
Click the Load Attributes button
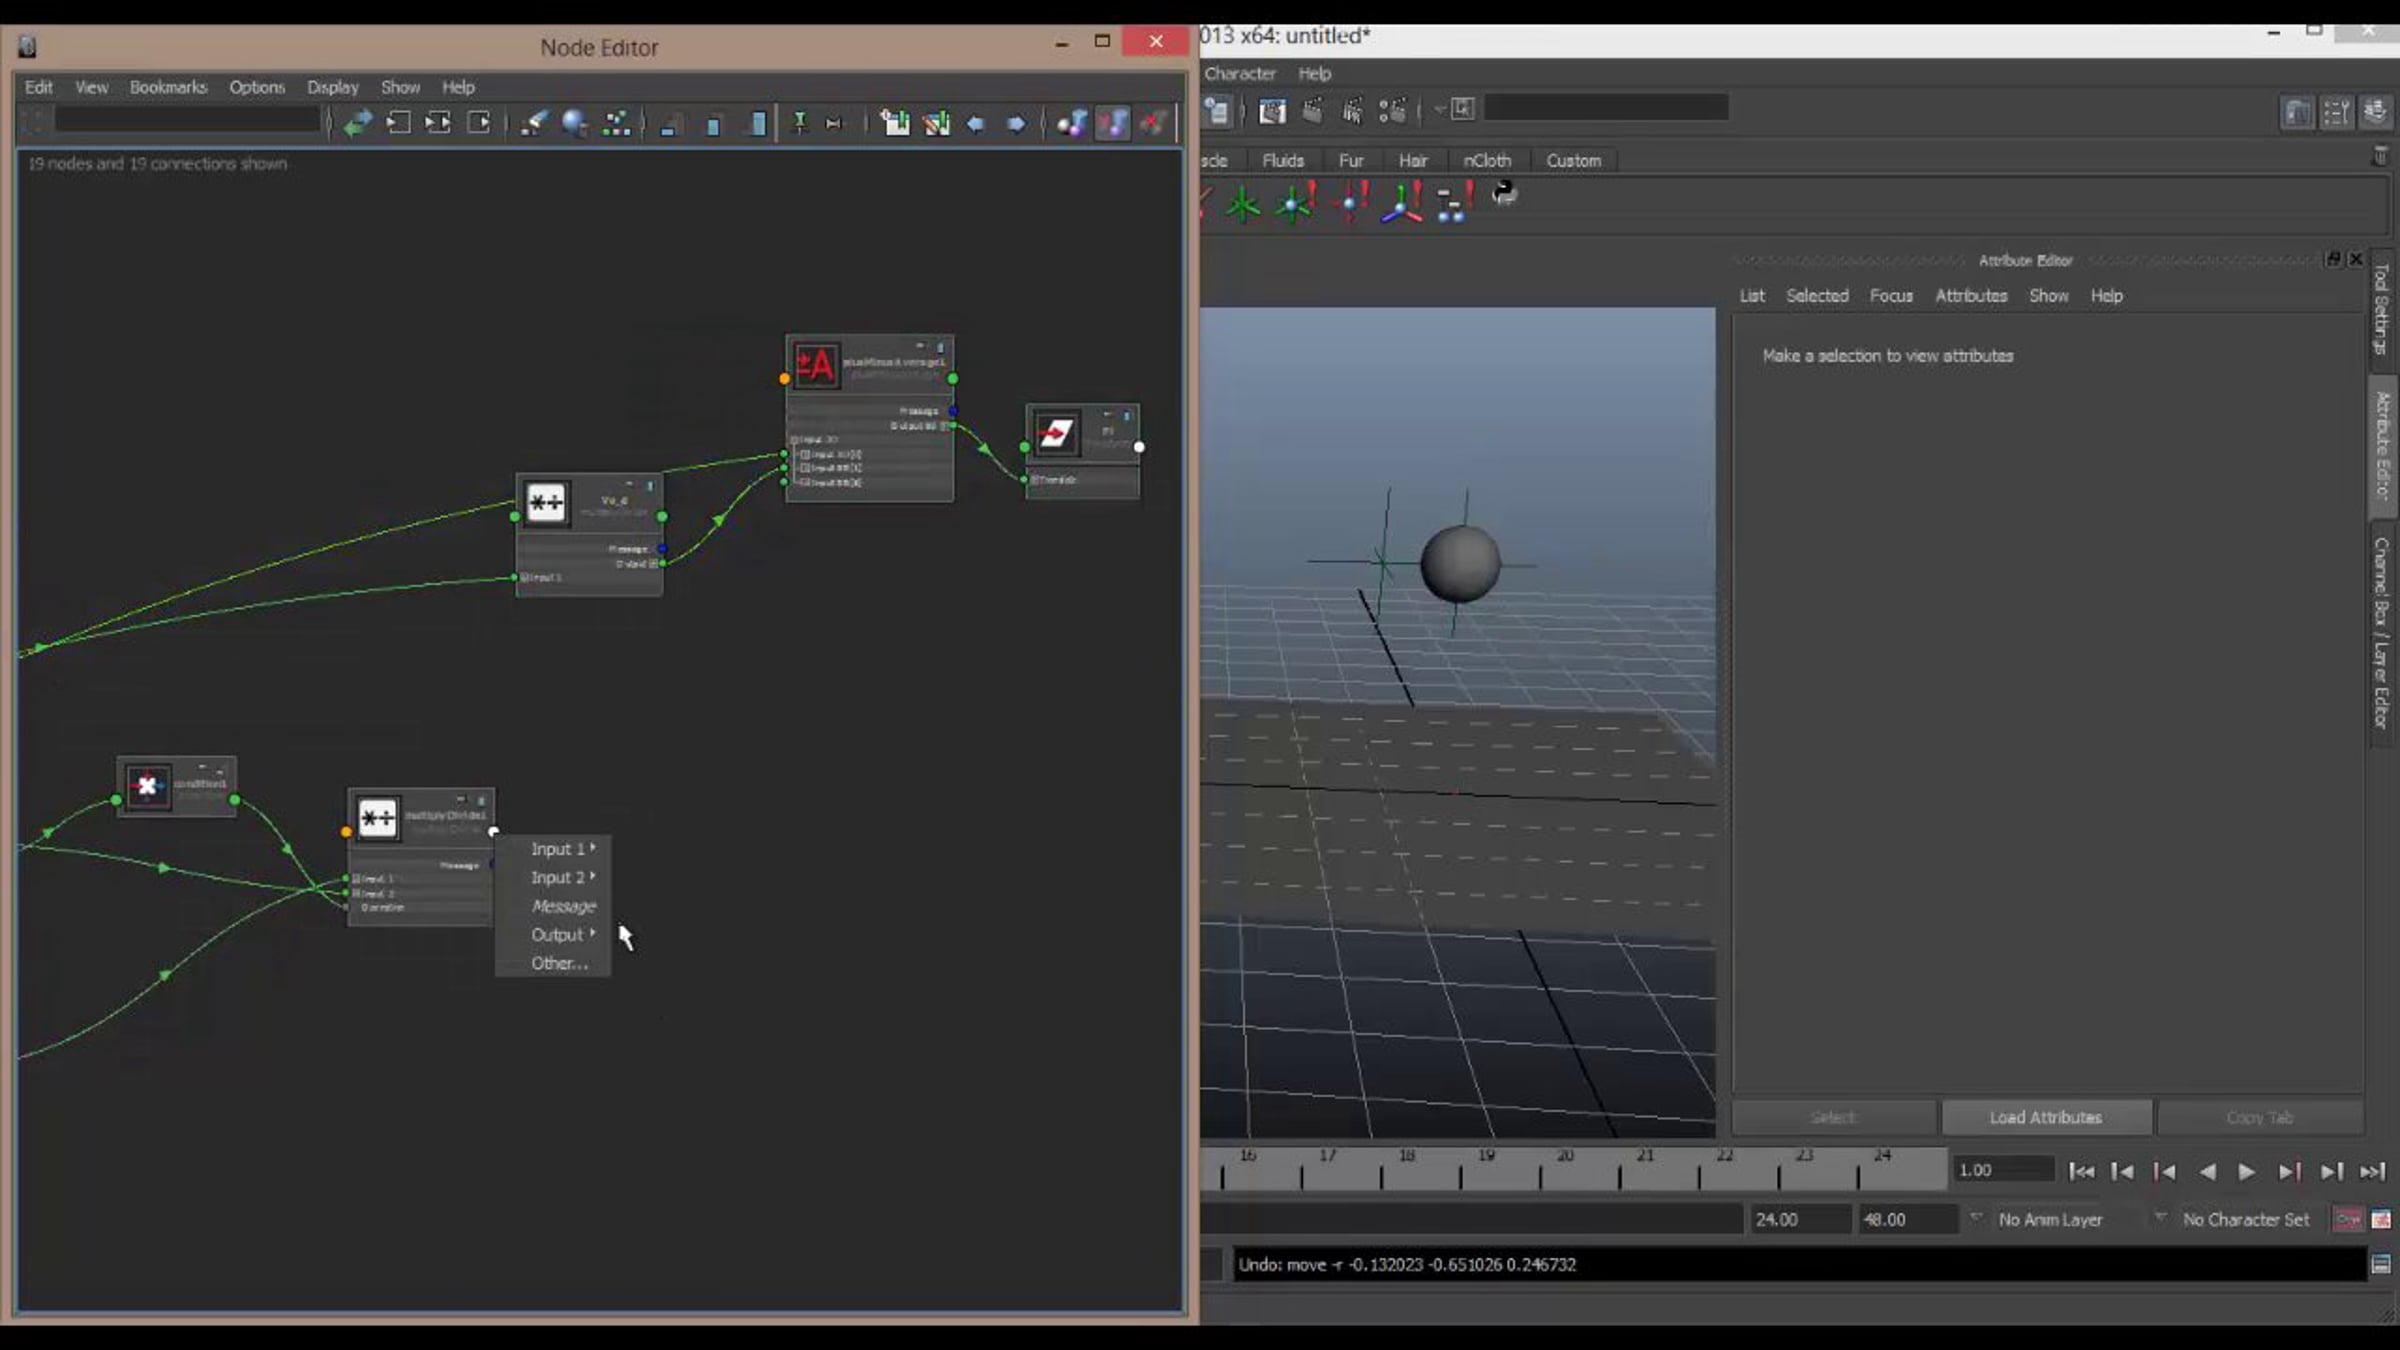(2046, 1117)
